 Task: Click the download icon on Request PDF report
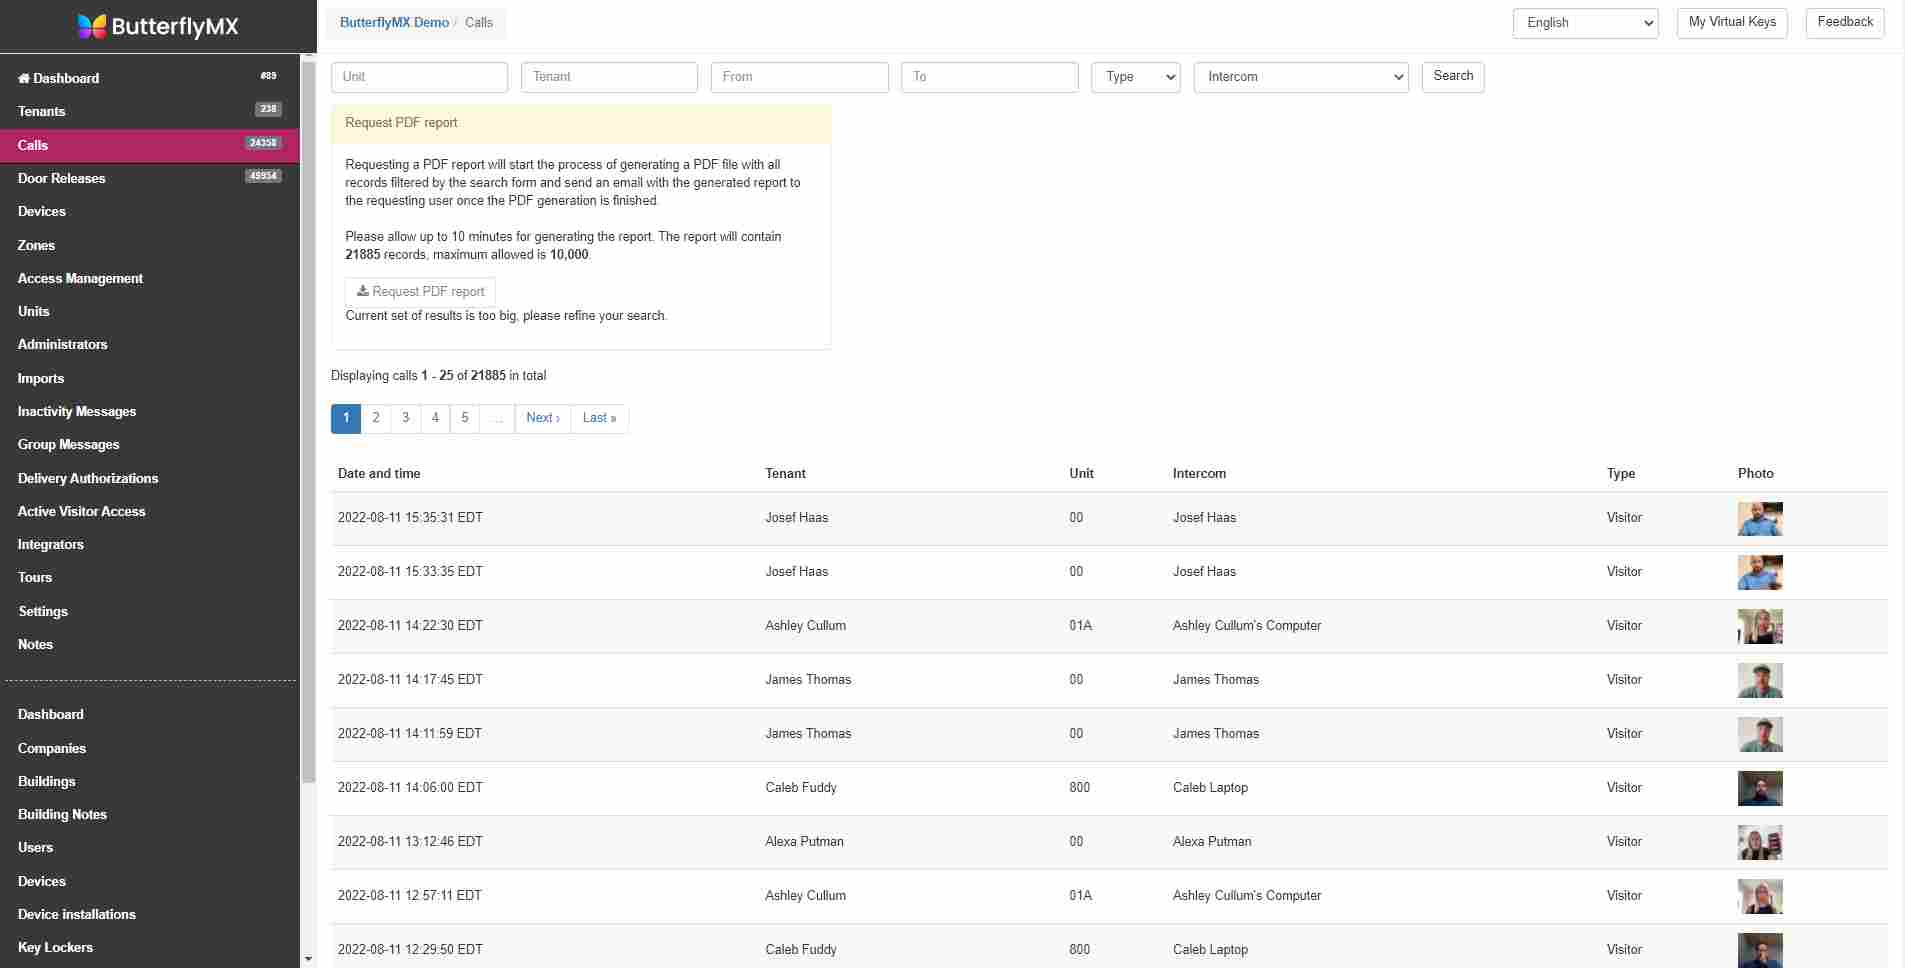click(362, 291)
